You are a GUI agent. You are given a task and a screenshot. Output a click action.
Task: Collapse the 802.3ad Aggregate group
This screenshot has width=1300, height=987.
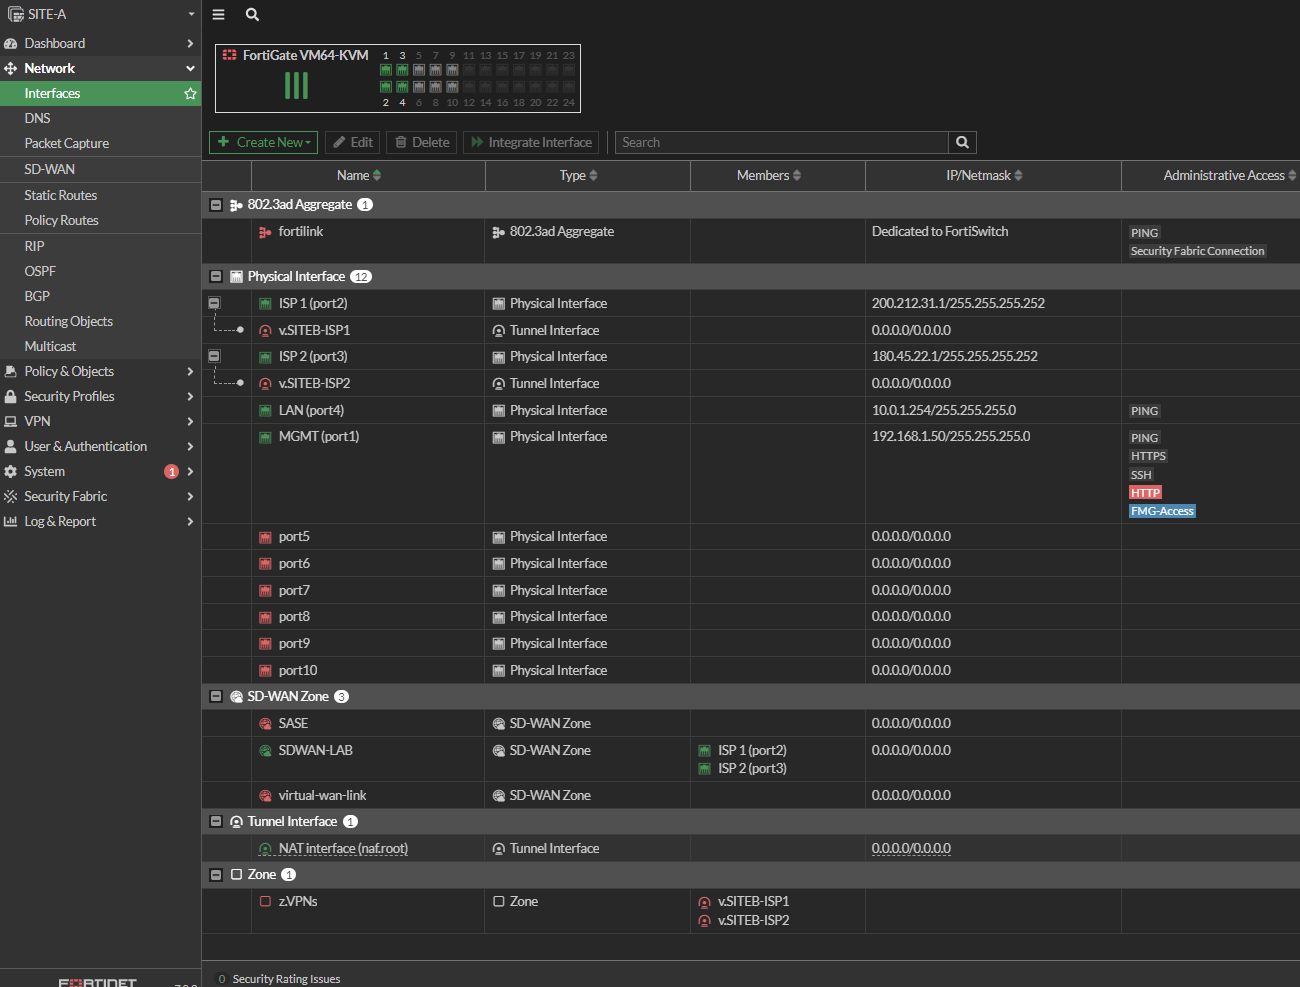[215, 205]
